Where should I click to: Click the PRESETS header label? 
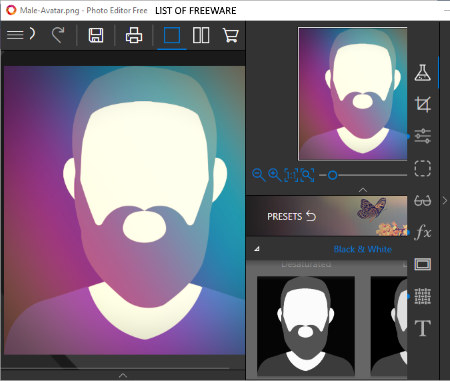tap(284, 217)
